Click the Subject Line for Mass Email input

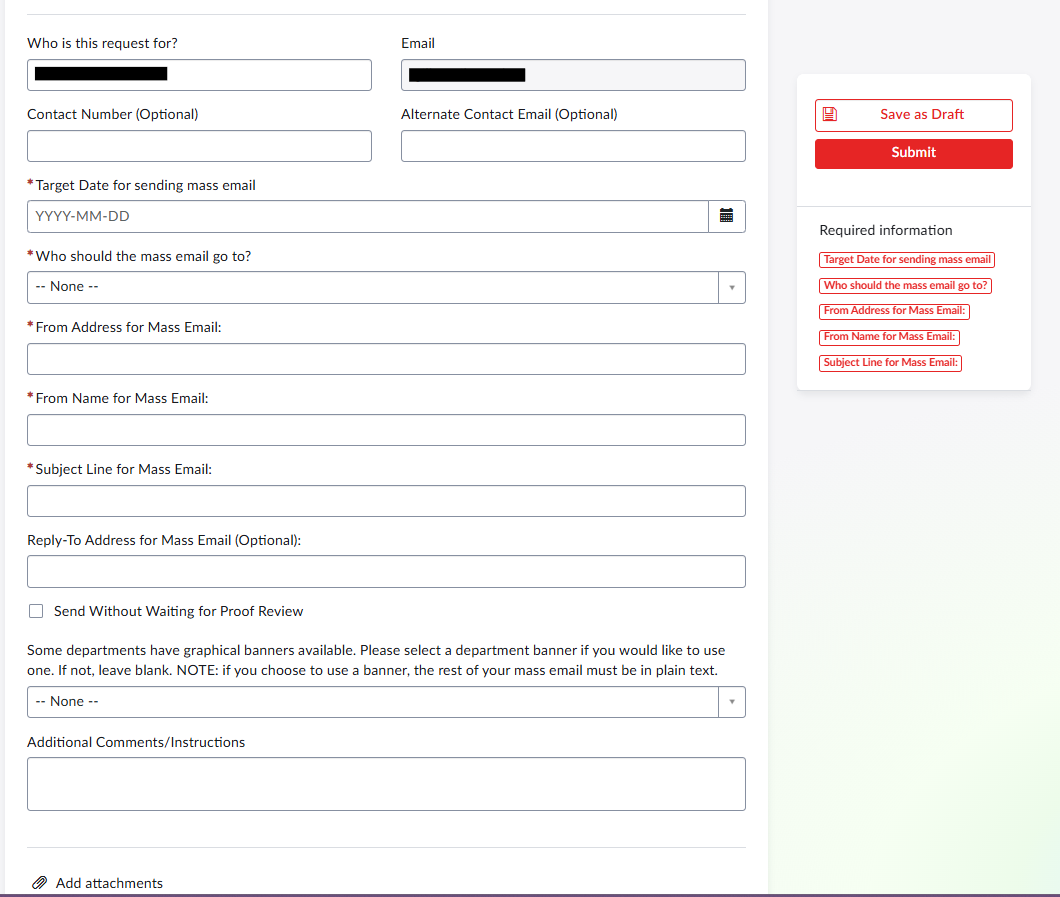coord(386,501)
